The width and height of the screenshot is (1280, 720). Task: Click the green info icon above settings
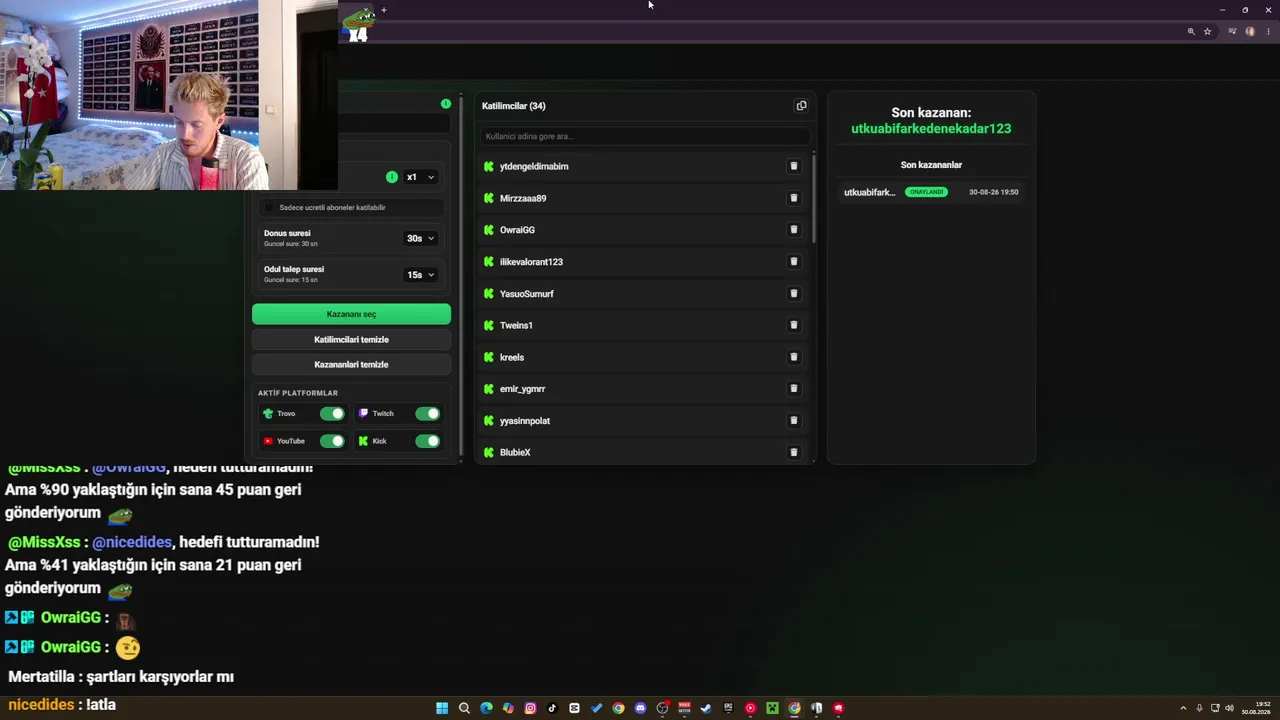tap(446, 104)
